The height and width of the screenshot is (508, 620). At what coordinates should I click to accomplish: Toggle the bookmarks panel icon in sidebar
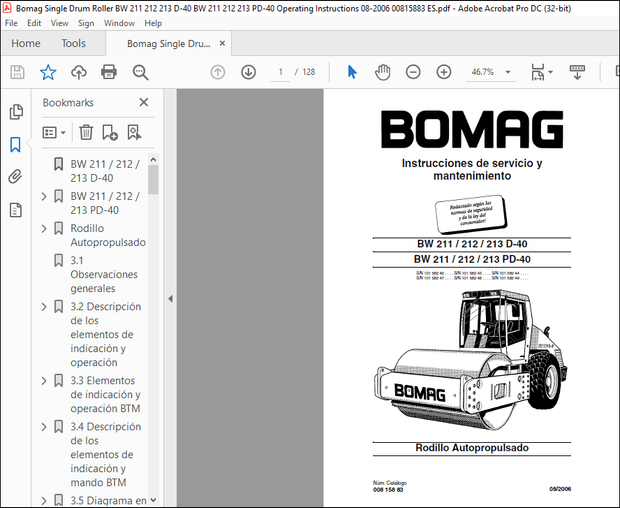(15, 145)
